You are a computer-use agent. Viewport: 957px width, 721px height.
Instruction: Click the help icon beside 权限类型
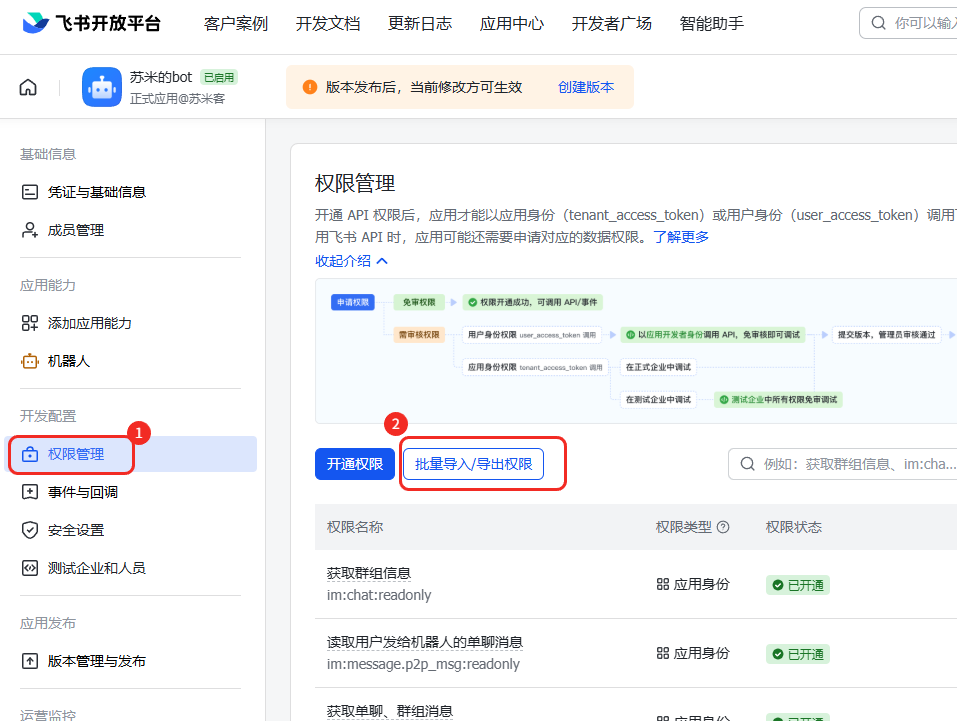(723, 527)
